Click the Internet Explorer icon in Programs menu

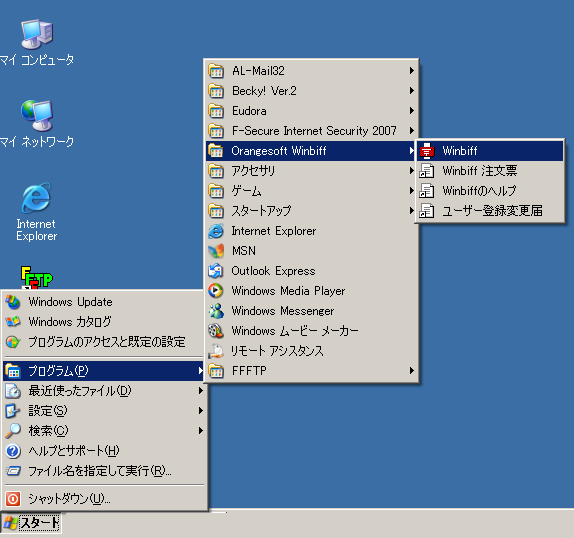(x=216, y=231)
